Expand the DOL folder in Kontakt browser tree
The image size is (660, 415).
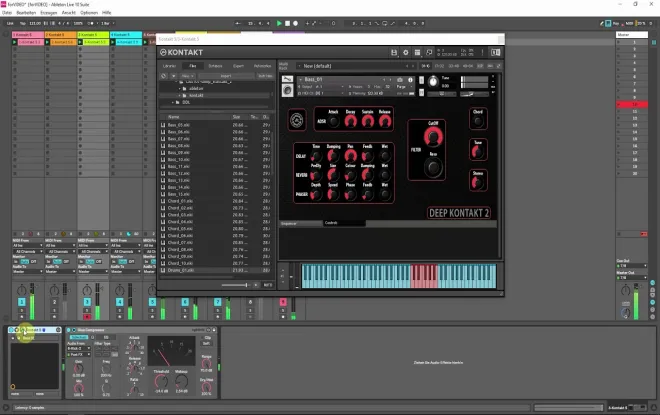[173, 102]
